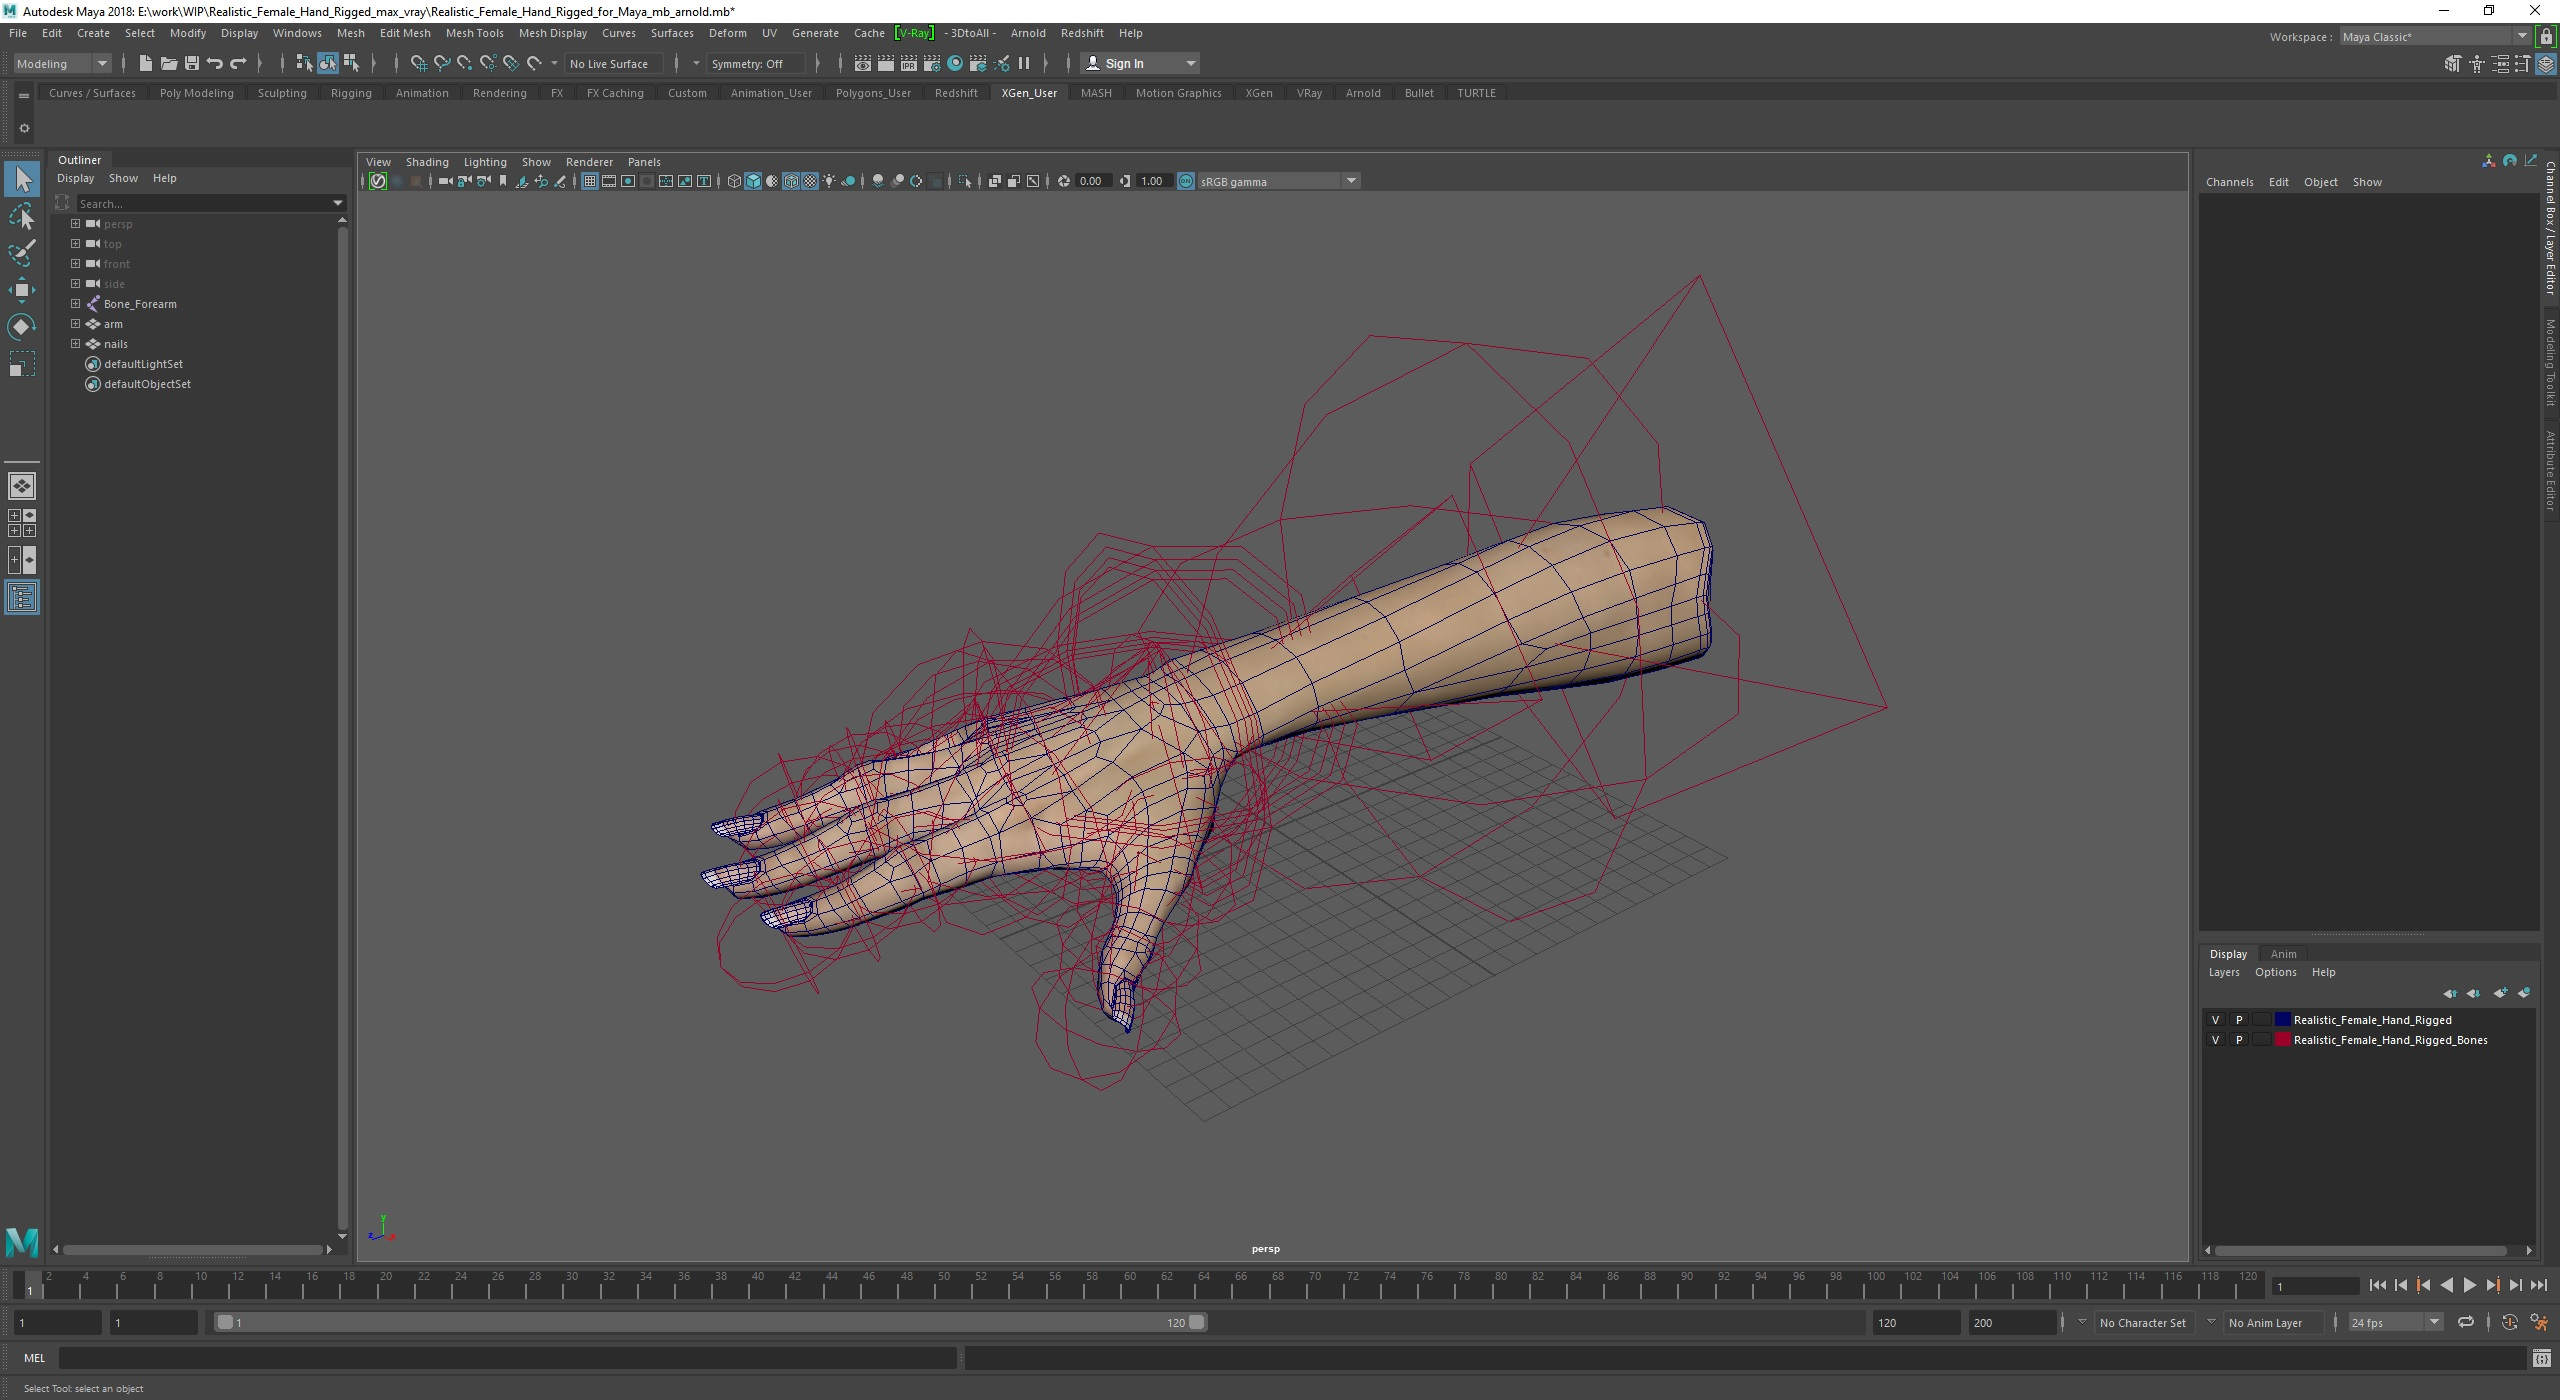Toggle auto keyframe icon
Screen dimensions: 2560x1400
click(x=2510, y=1322)
